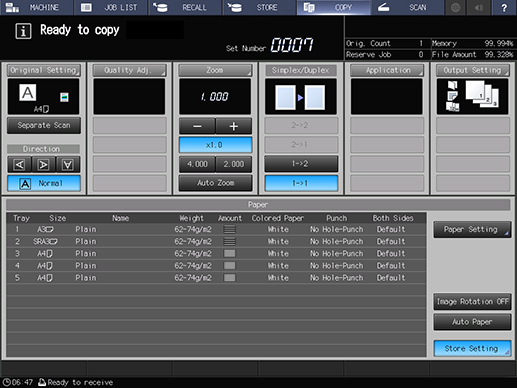Click the clock icon in status bar
This screenshot has width=517, height=388.
6,382
